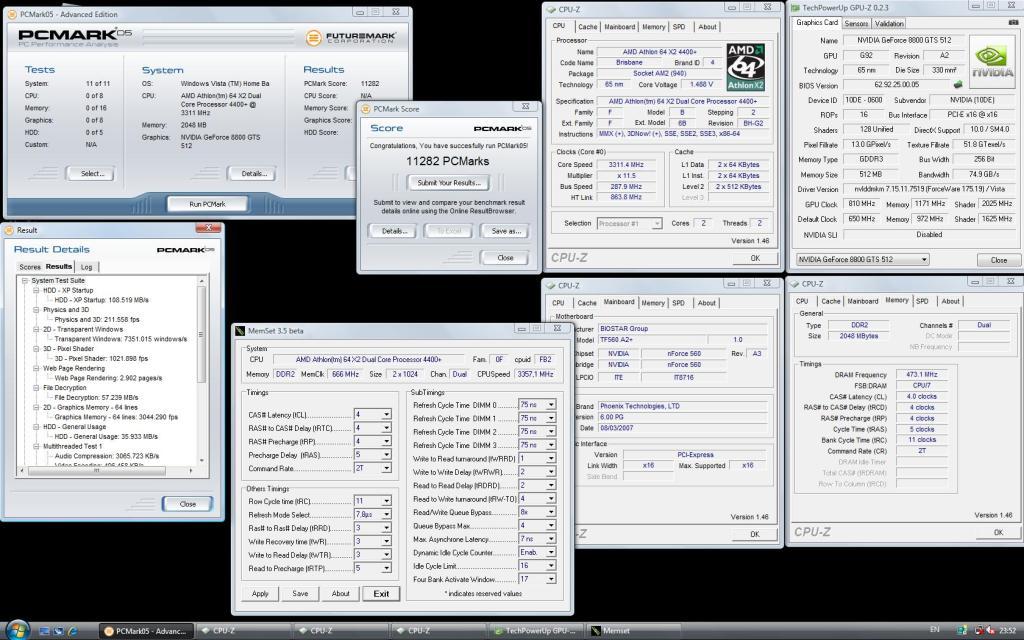1024x640 pixels.
Task: Click the clock showing 23:52
Action: [x=1008, y=630]
